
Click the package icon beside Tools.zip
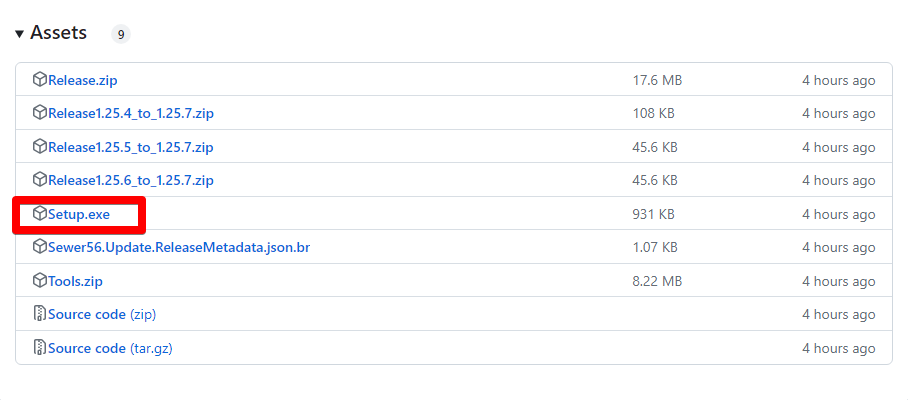[x=40, y=281]
